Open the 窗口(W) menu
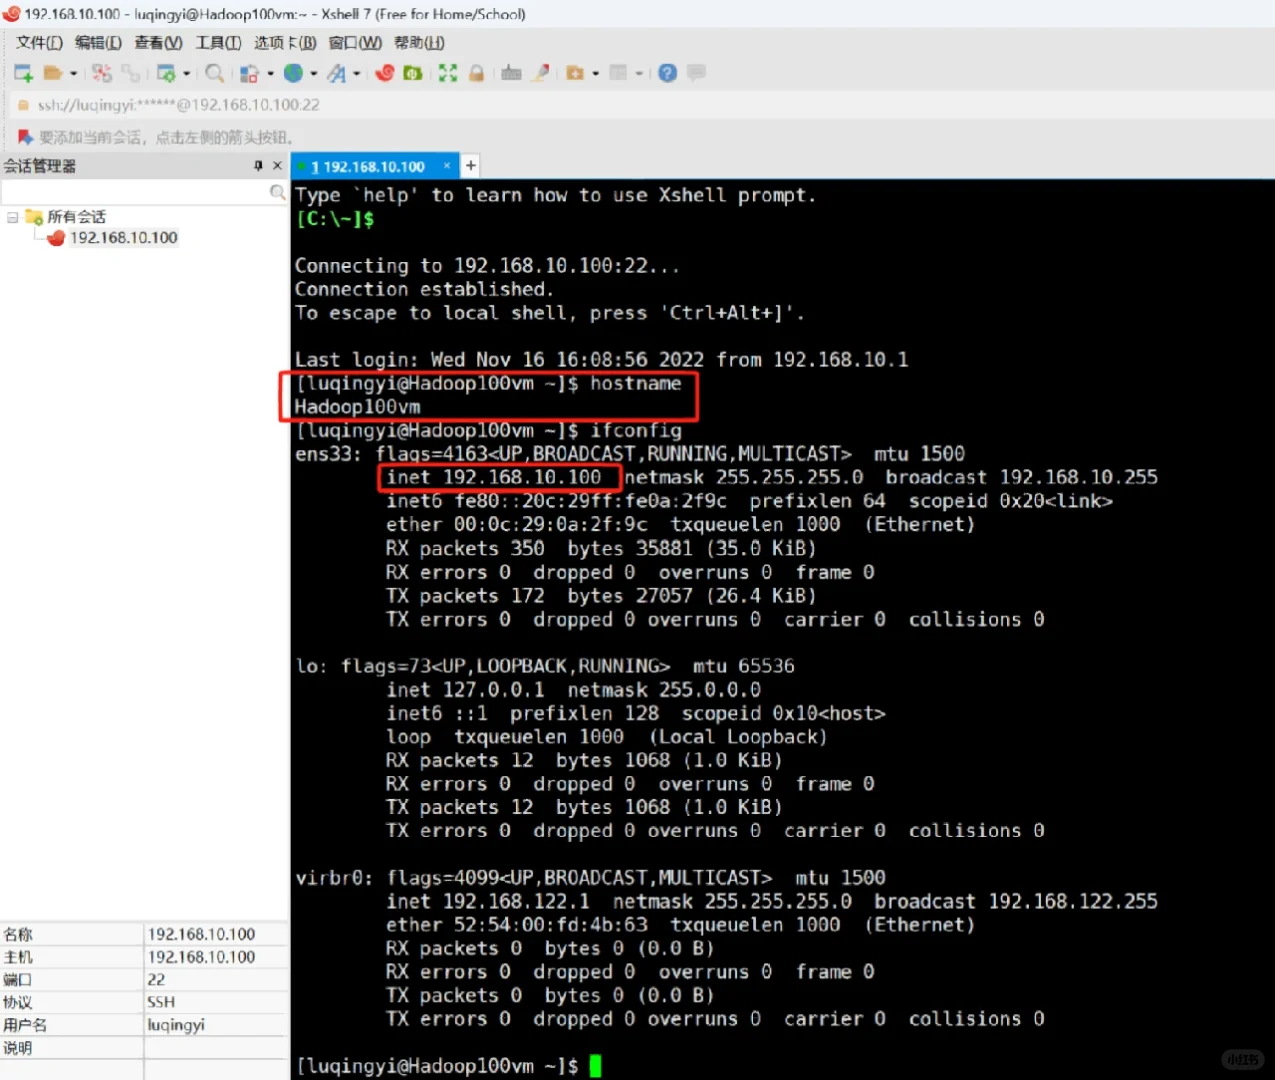Image resolution: width=1275 pixels, height=1080 pixels. [x=355, y=42]
